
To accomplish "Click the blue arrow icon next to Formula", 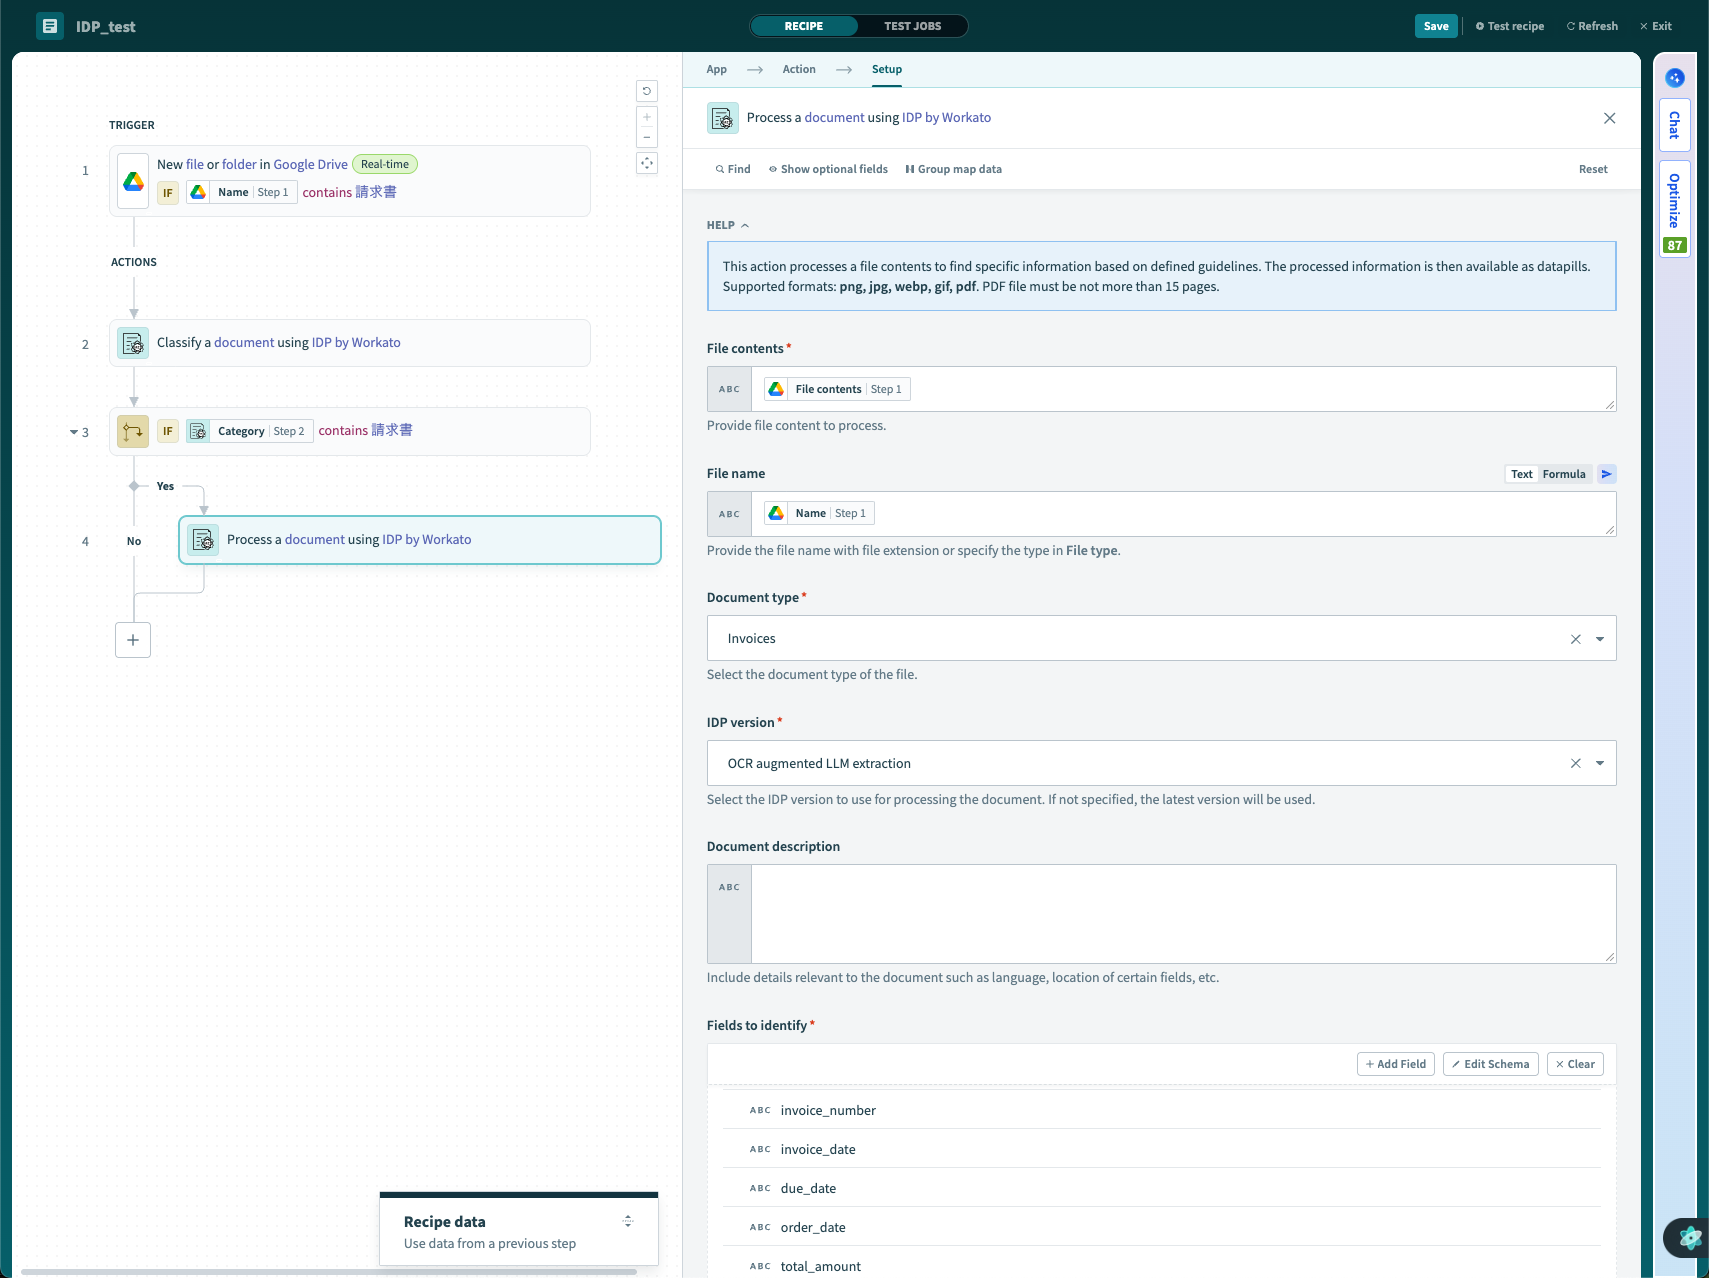I will coord(1607,474).
